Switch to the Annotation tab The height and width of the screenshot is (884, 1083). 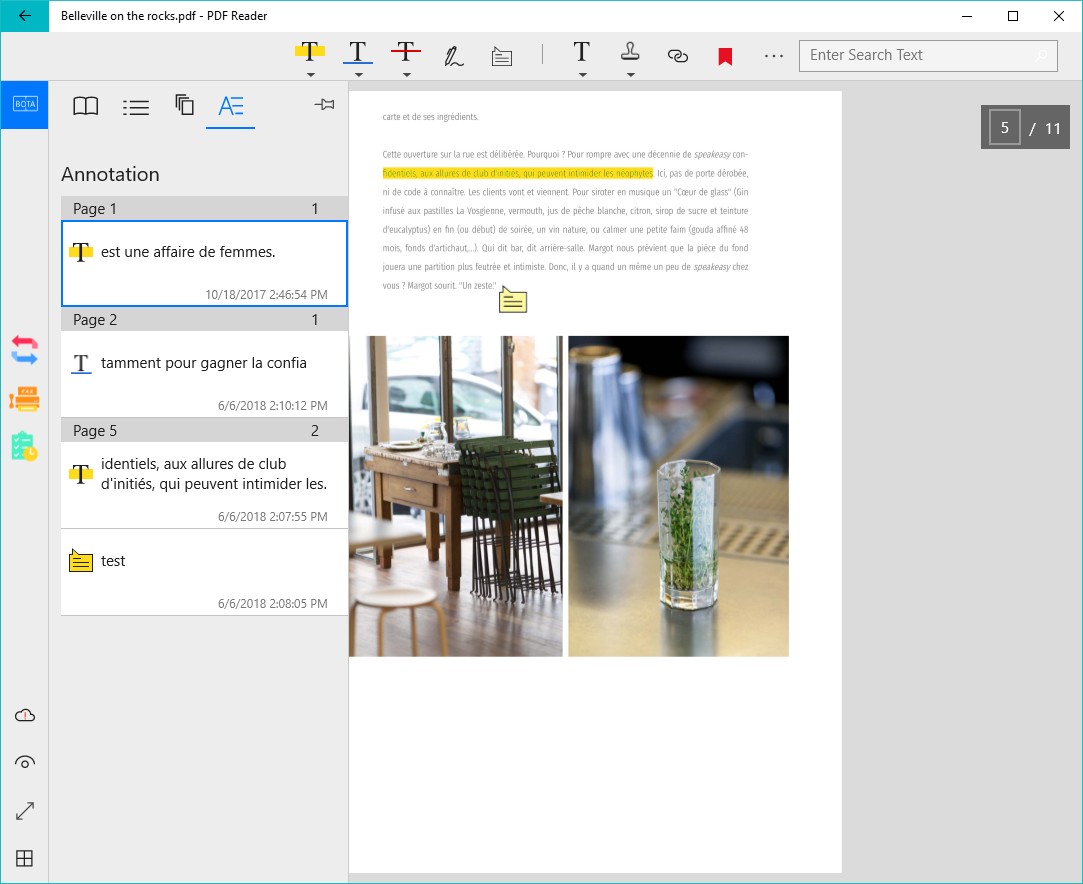point(231,106)
